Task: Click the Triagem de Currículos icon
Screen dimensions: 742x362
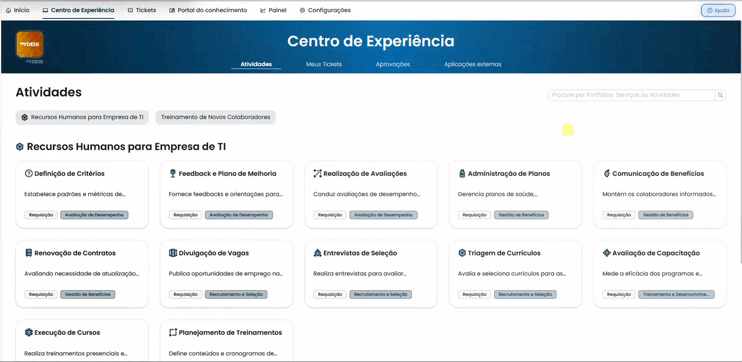Action: point(462,253)
